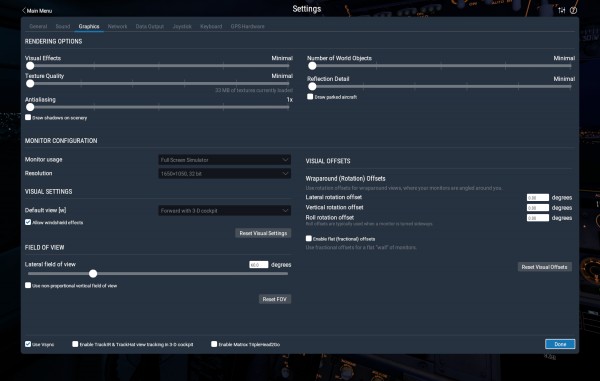
Task: Switch to the General tab
Action: click(38, 26)
